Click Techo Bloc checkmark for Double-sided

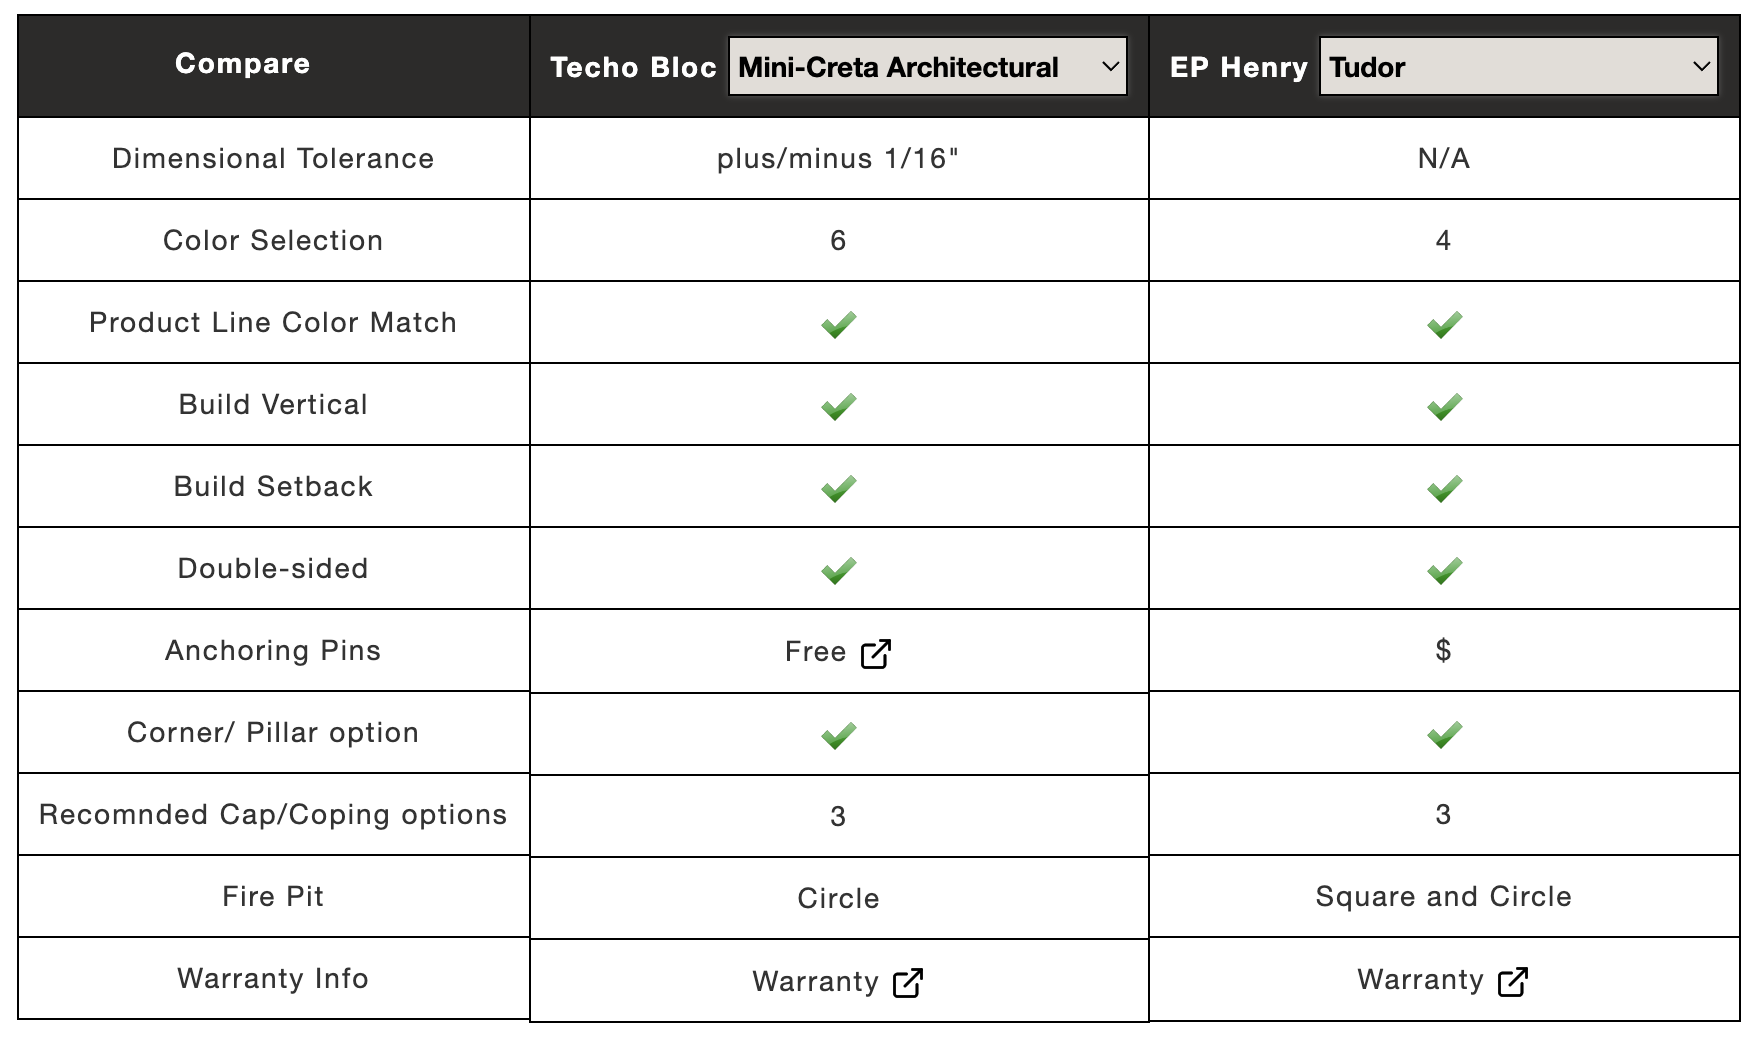pos(838,570)
